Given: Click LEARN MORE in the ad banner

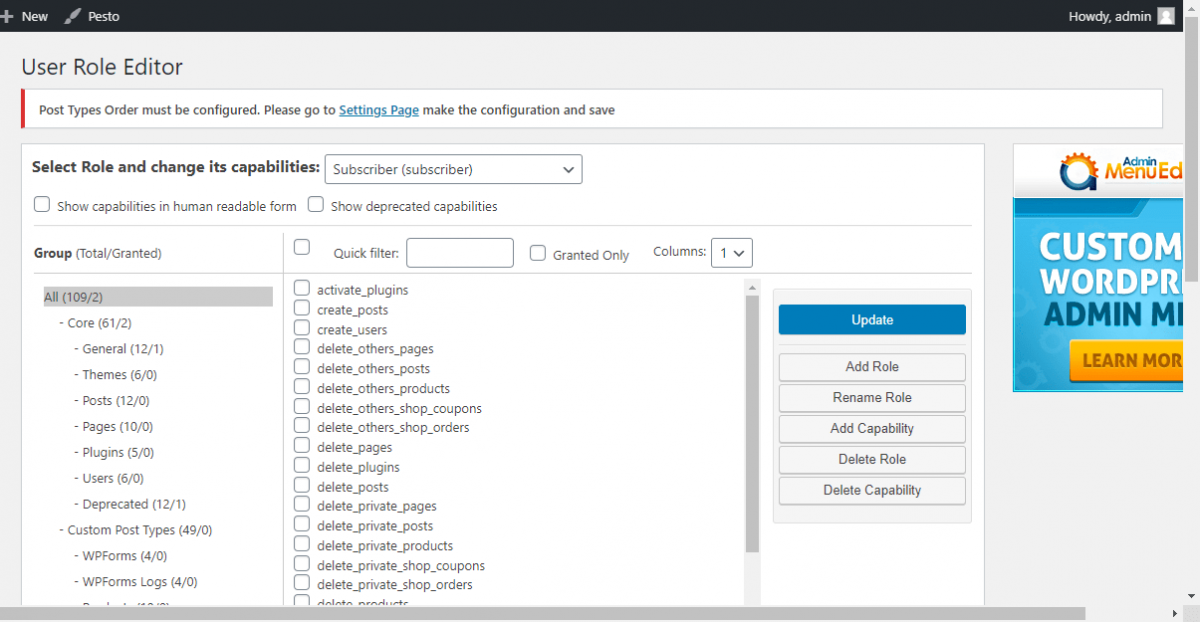Looking at the screenshot, I should click(x=1128, y=360).
